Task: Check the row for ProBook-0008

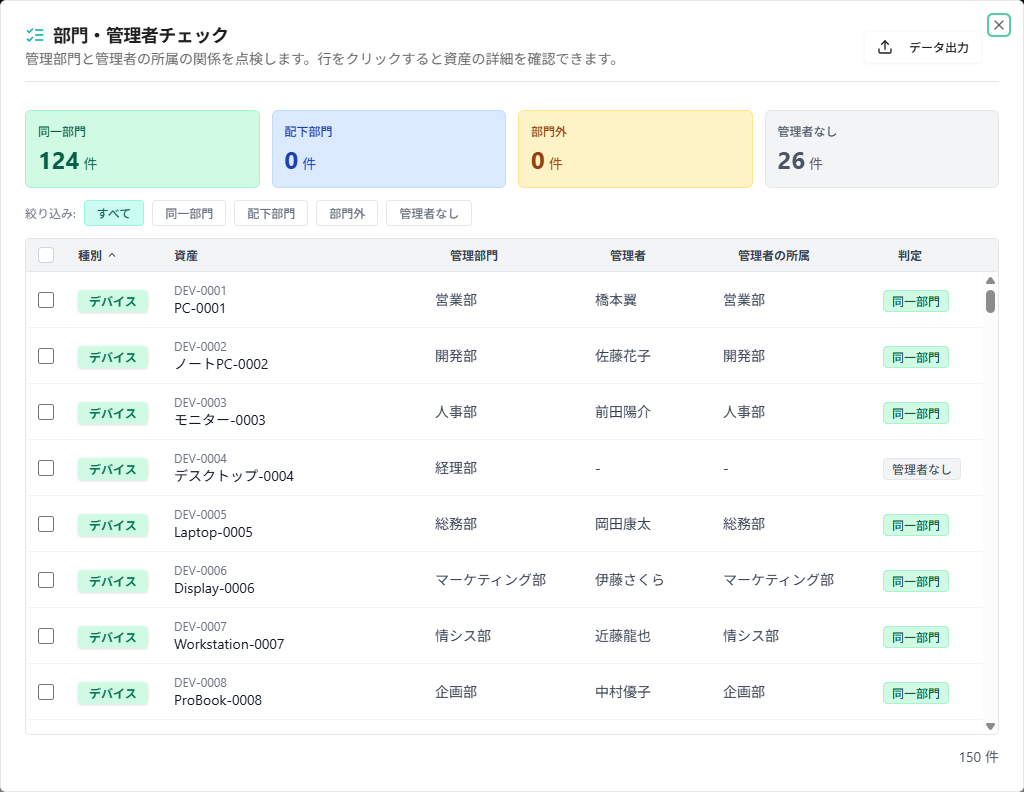Action: tap(46, 692)
